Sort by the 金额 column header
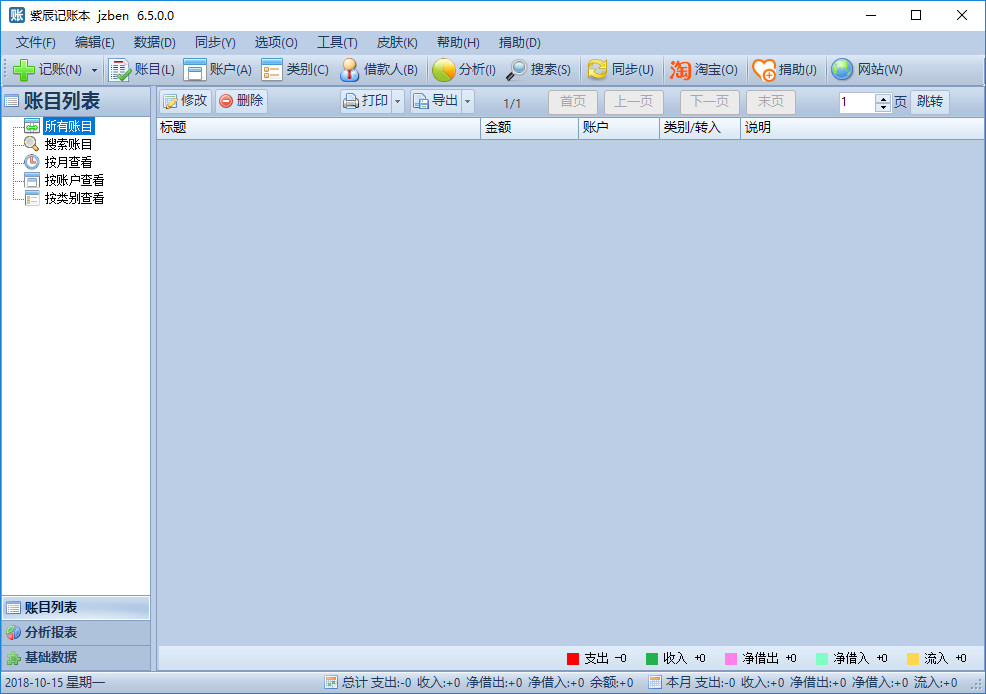Screen dimensions: 986x694 [529, 128]
